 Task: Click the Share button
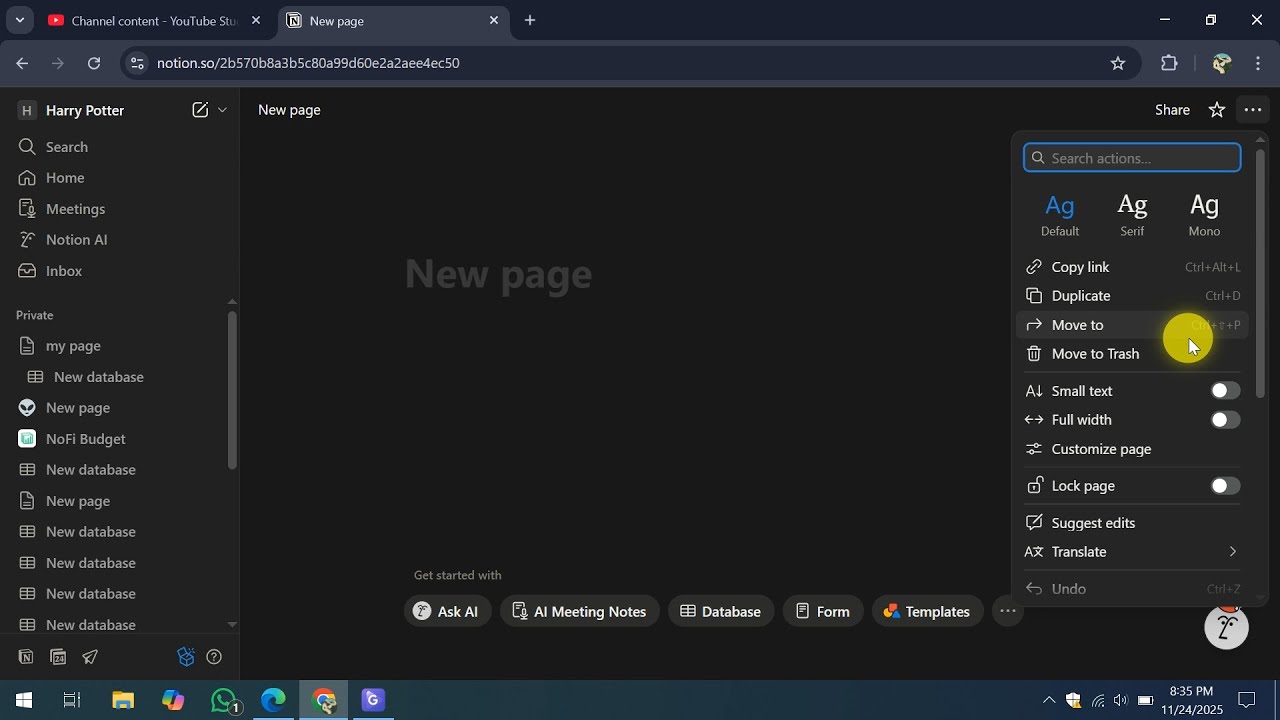pos(1172,110)
